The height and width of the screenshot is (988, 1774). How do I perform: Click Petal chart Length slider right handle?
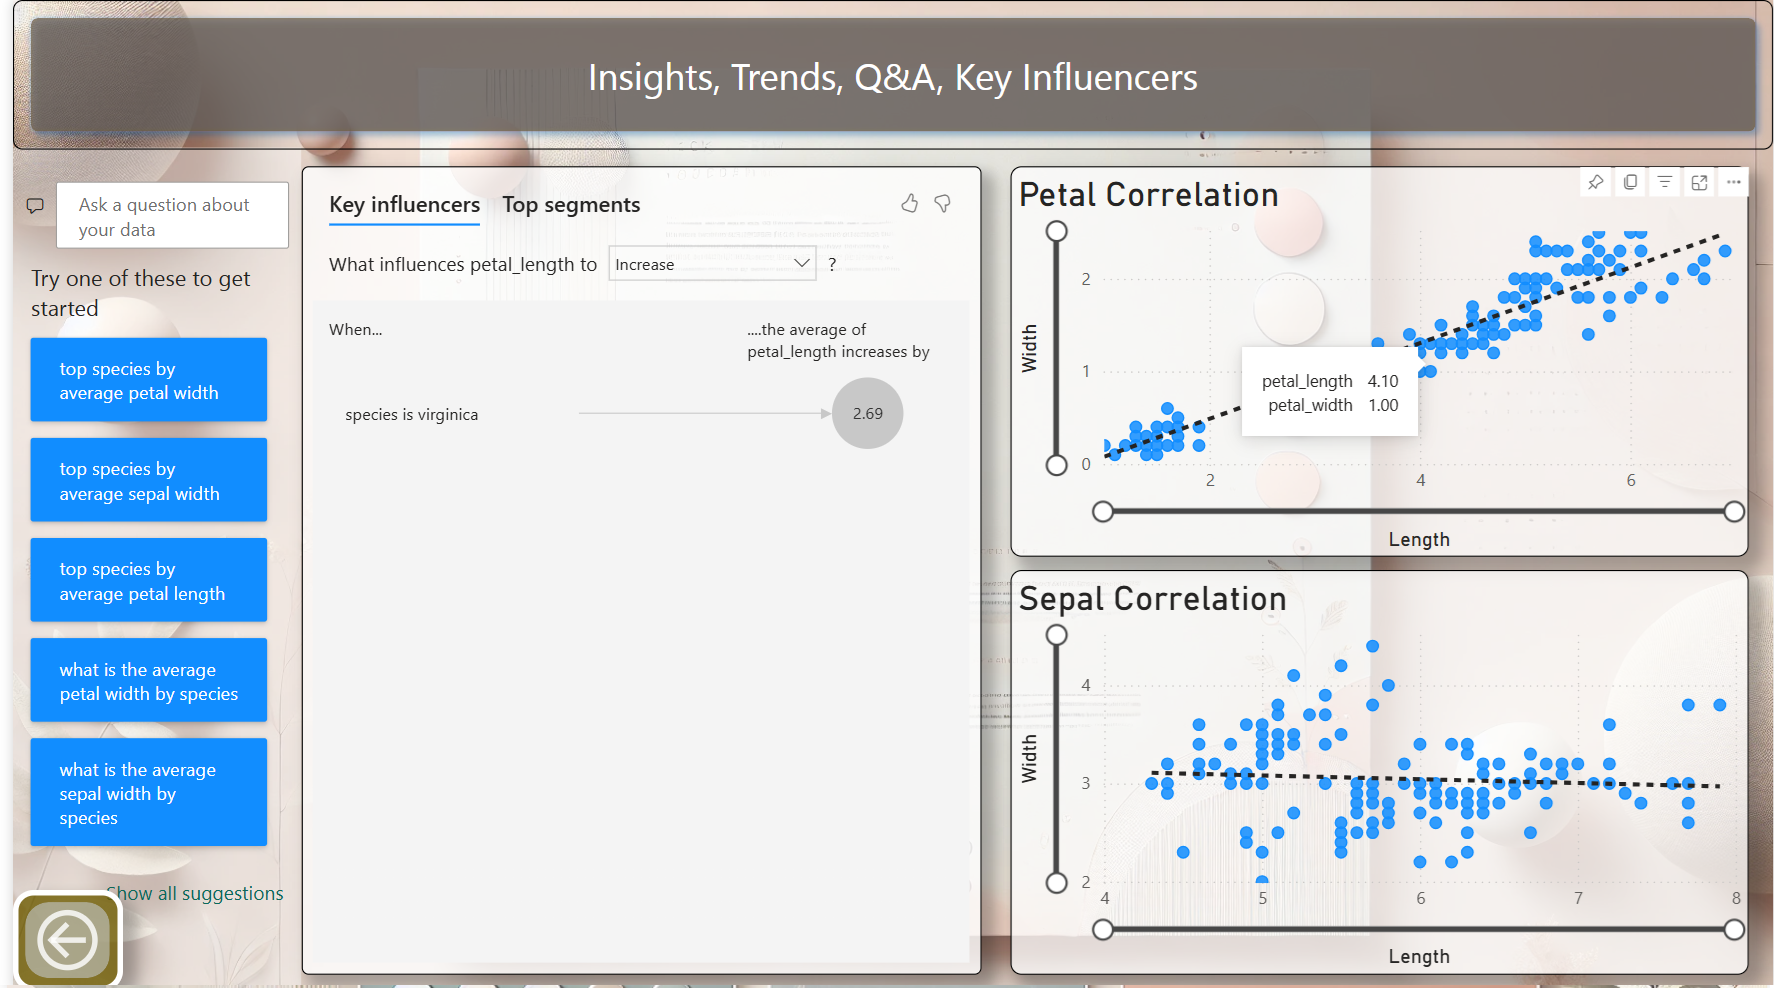pyautogui.click(x=1734, y=511)
